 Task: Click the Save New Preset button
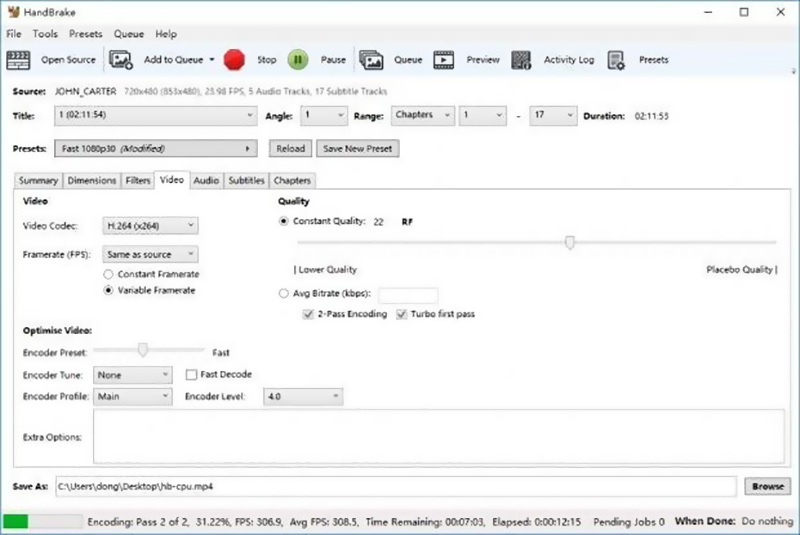[357, 148]
